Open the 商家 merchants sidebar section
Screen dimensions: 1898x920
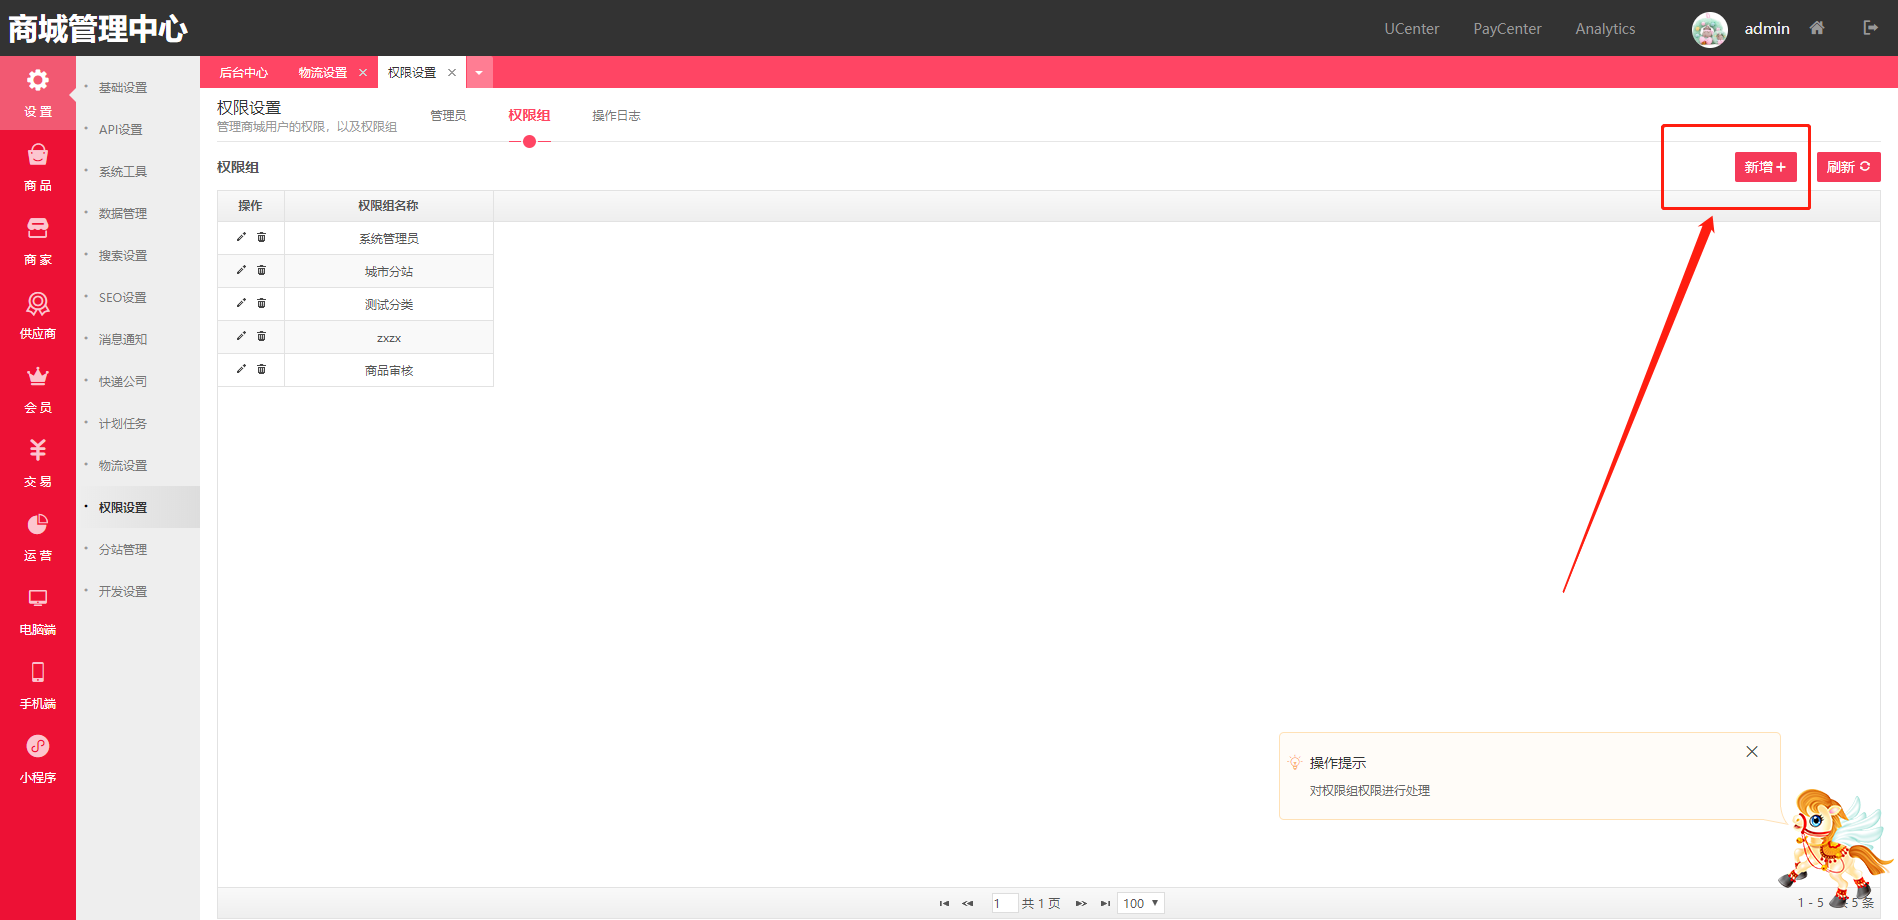(x=38, y=241)
